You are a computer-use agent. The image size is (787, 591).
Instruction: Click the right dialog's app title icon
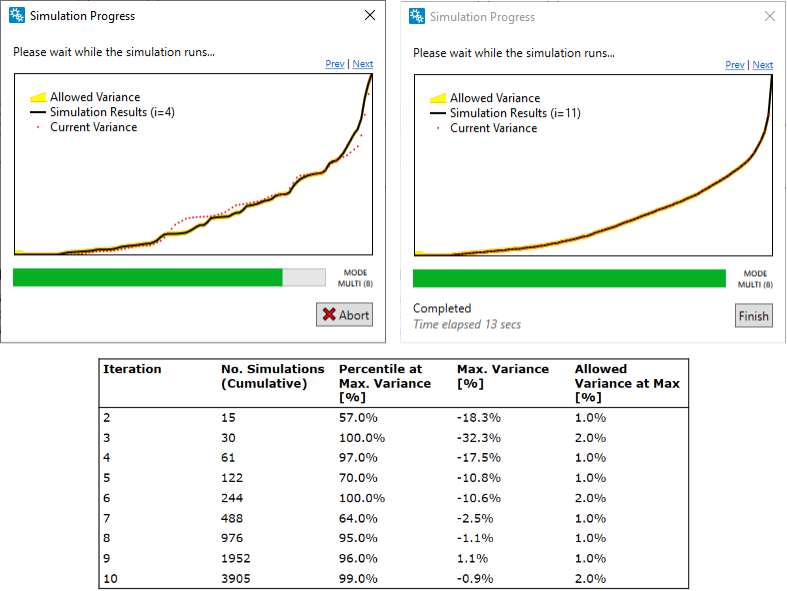click(x=416, y=17)
